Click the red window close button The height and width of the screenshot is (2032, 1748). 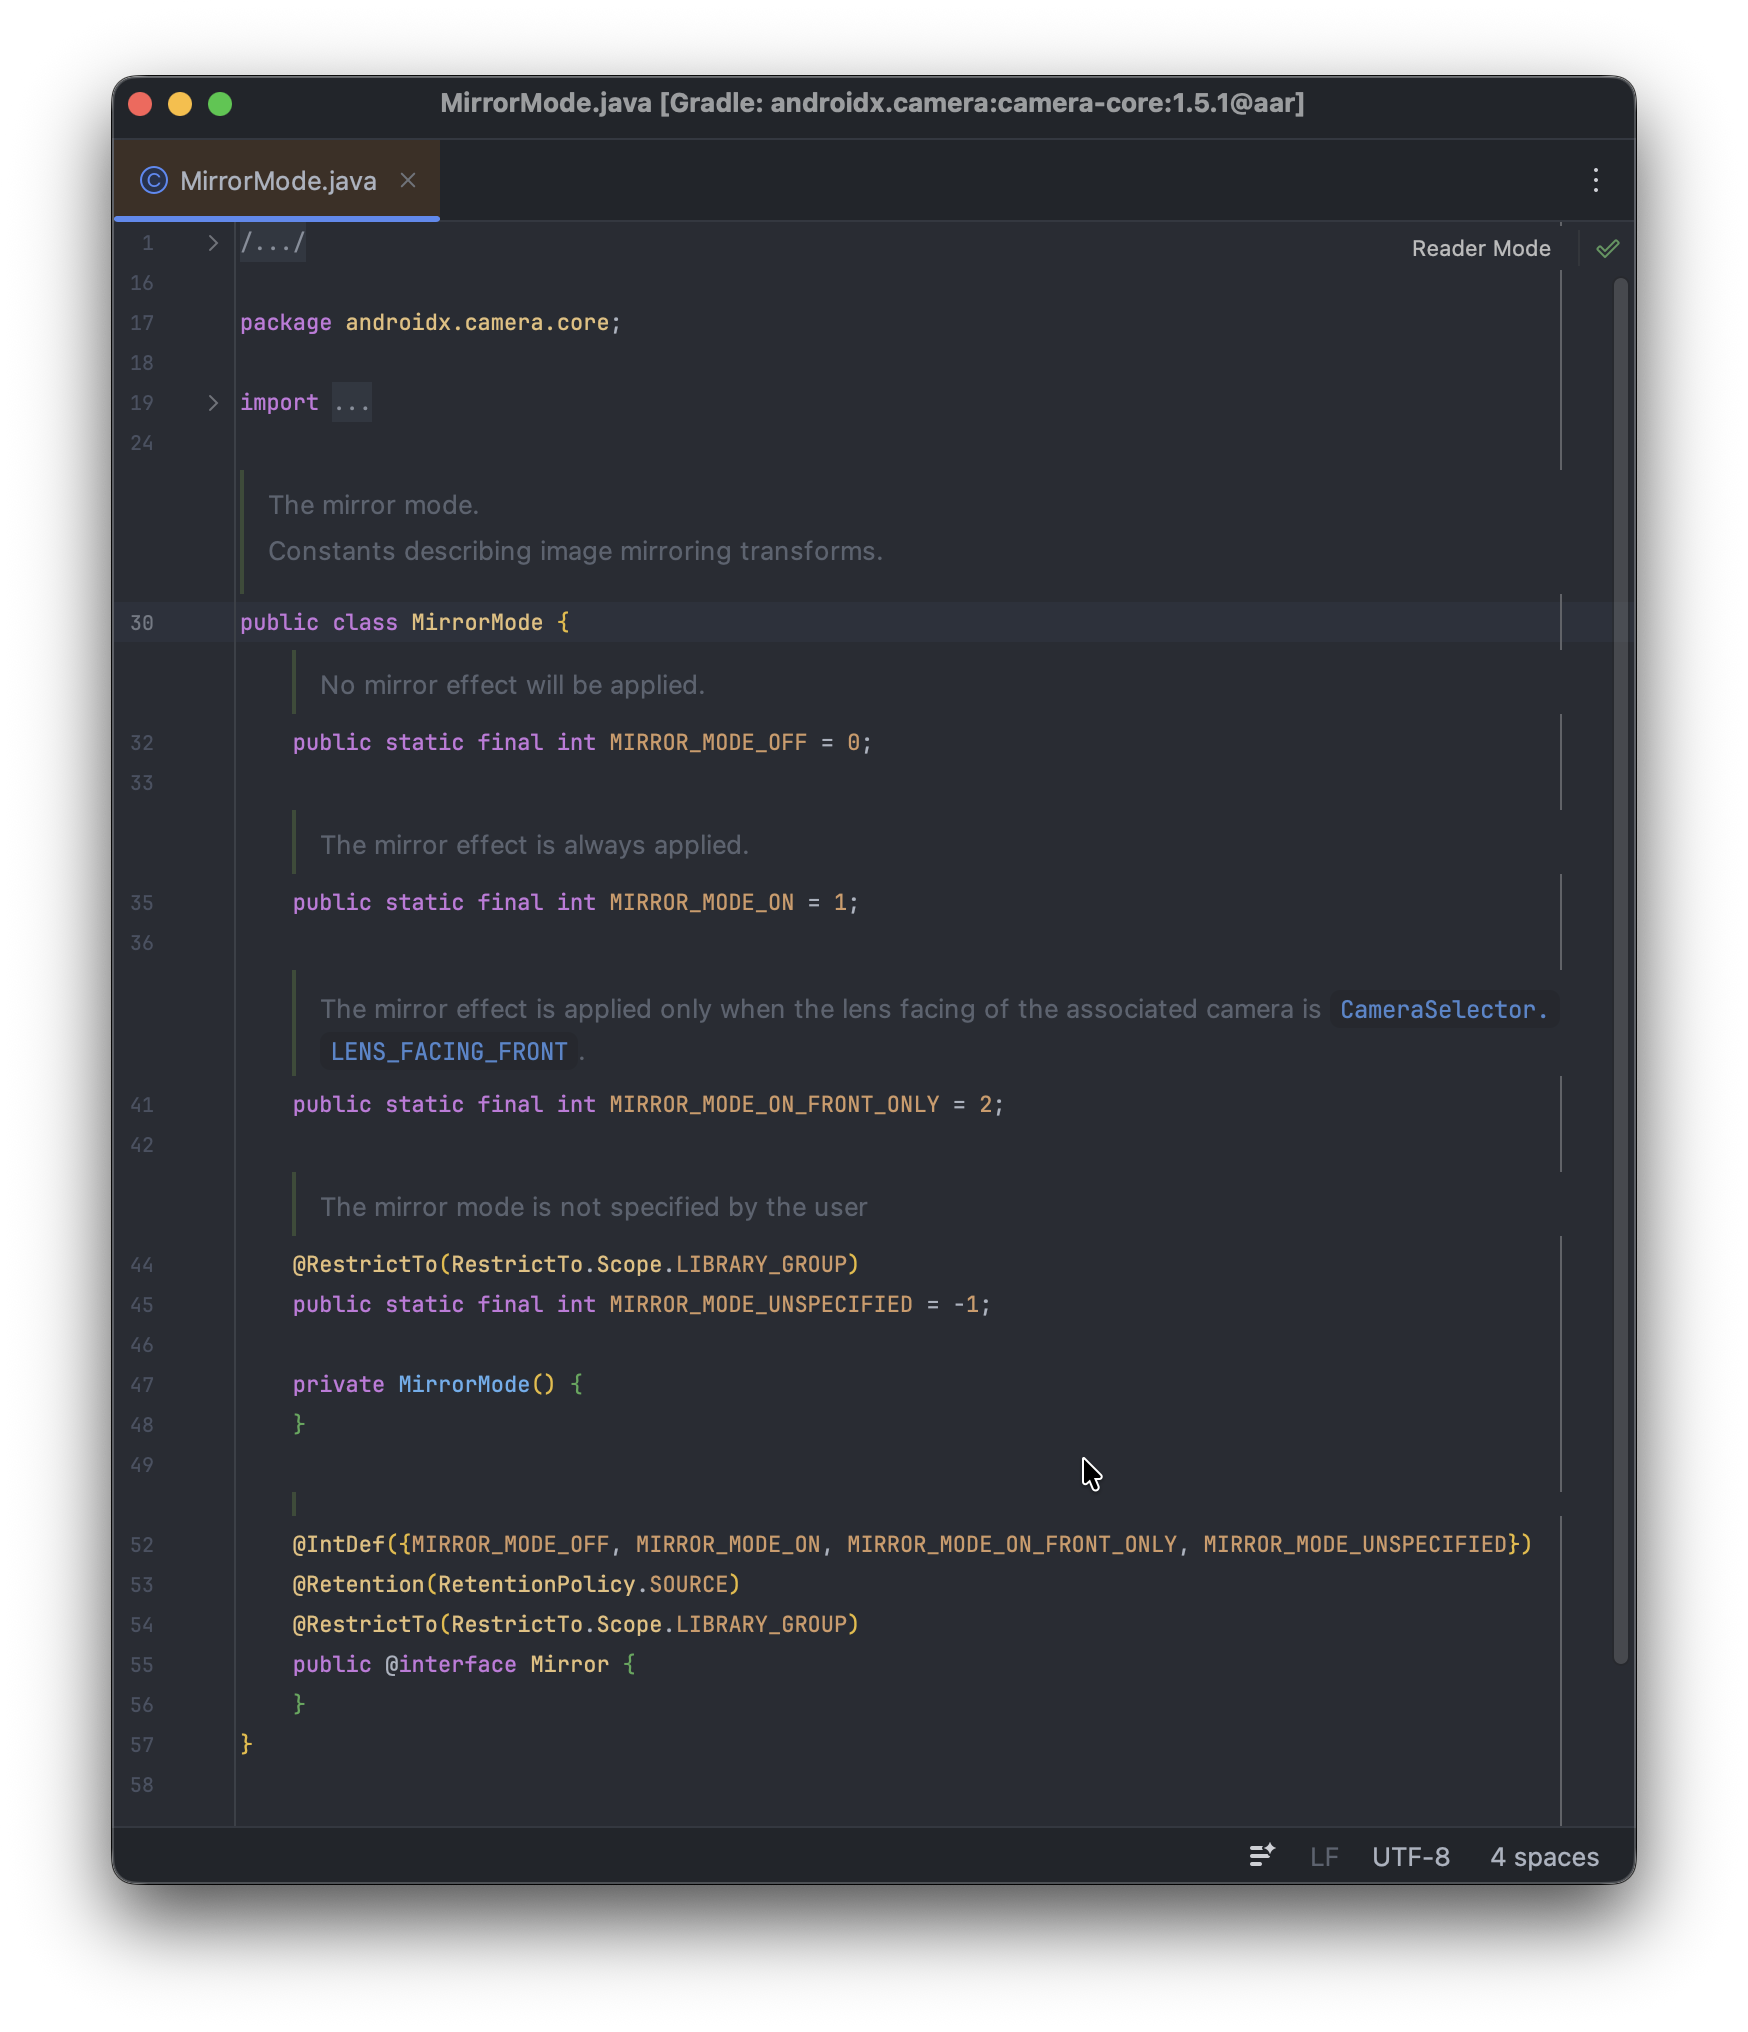click(x=141, y=104)
